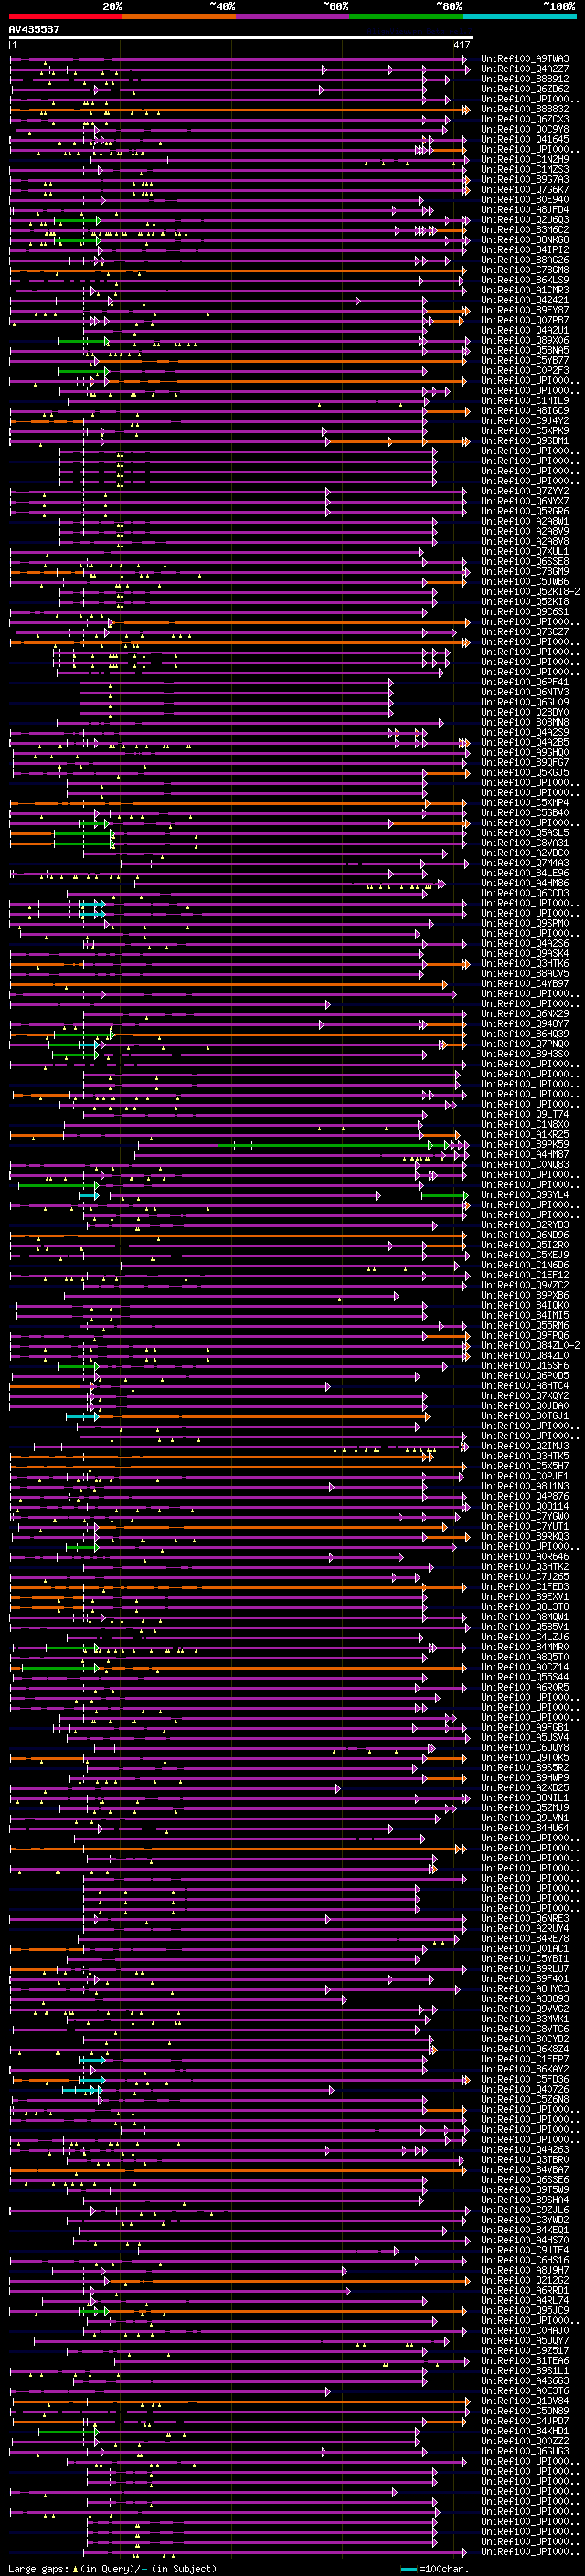
Task: Select the UniRef100_A9GHQ0 label
Action: coord(525,753)
